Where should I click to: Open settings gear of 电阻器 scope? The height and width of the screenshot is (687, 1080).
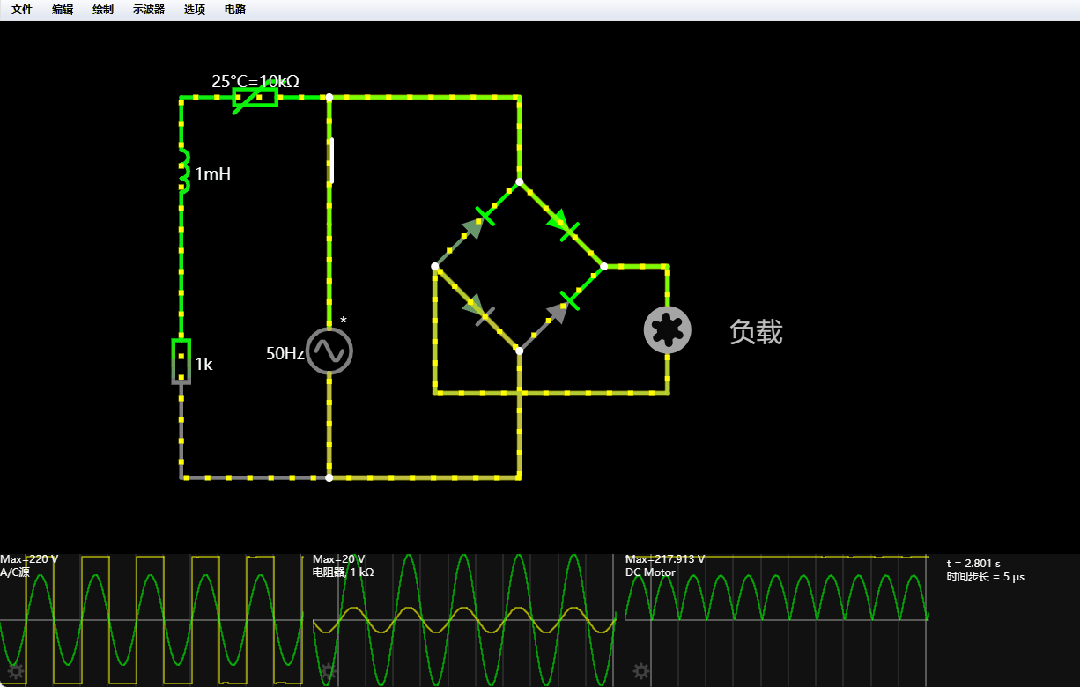point(329,671)
